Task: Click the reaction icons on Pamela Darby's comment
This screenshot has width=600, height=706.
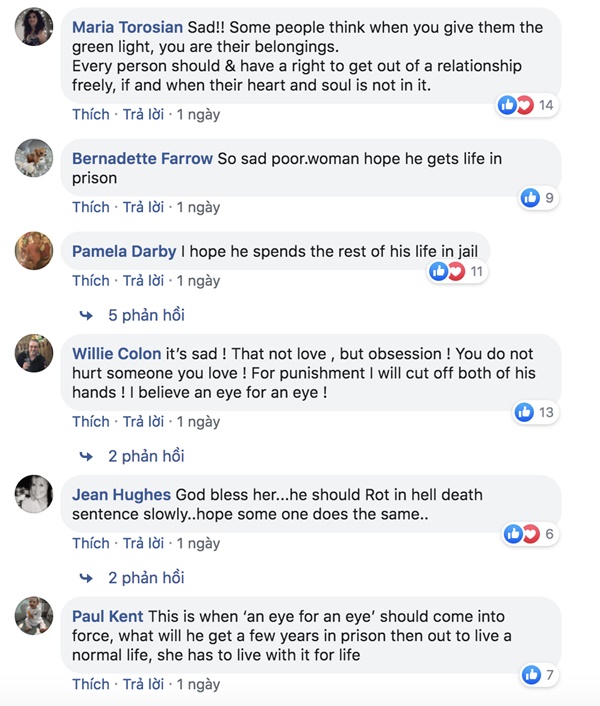Action: coord(445,271)
